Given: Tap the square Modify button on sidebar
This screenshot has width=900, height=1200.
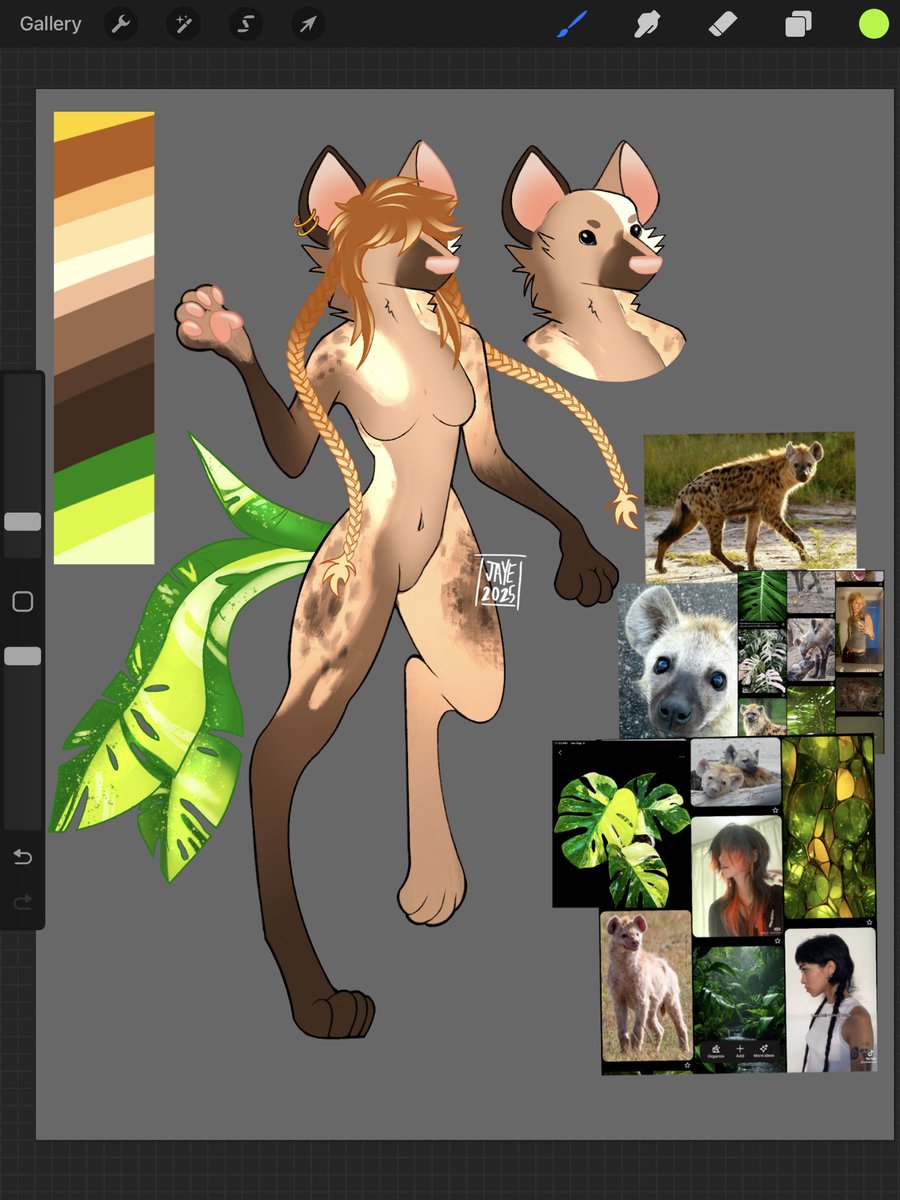Looking at the screenshot, I should [22, 601].
